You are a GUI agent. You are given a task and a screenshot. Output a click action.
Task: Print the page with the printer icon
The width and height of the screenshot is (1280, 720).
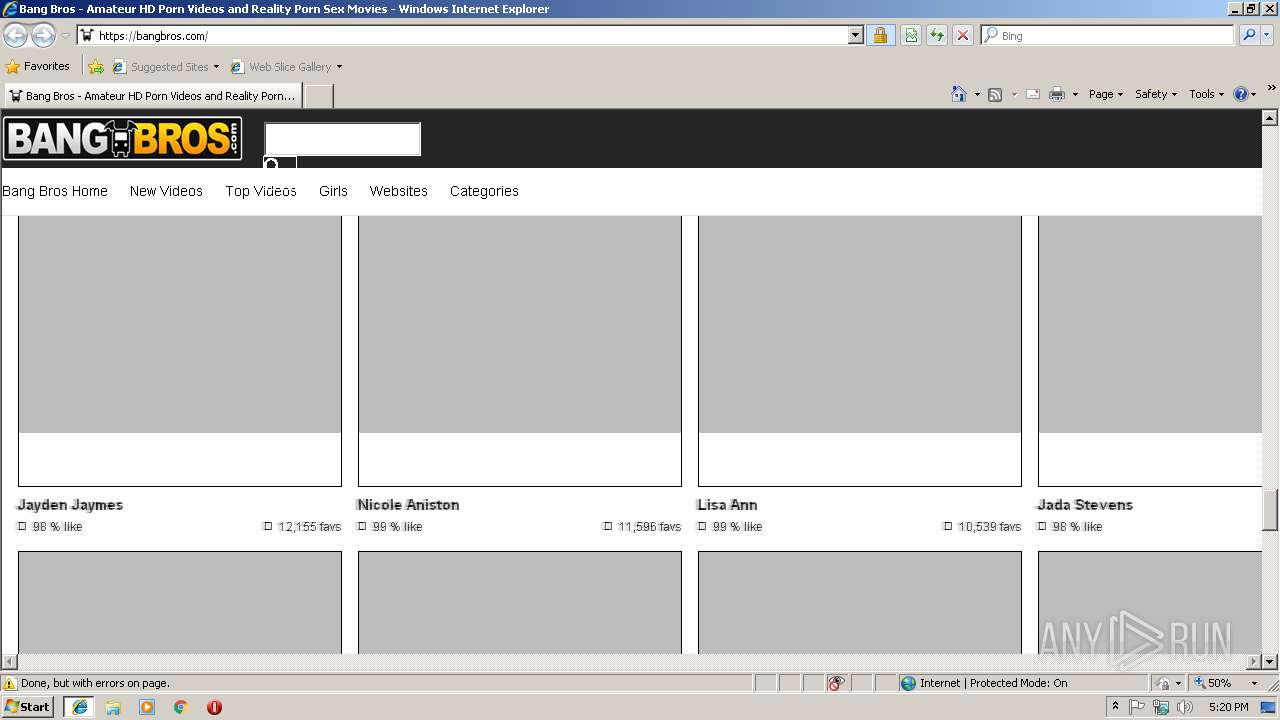[x=1057, y=94]
